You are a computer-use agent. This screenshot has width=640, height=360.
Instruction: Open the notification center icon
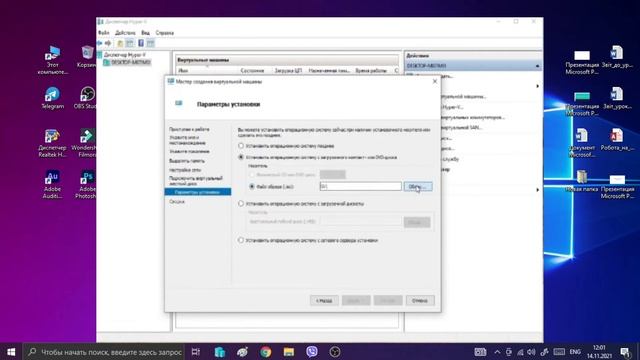coord(625,351)
